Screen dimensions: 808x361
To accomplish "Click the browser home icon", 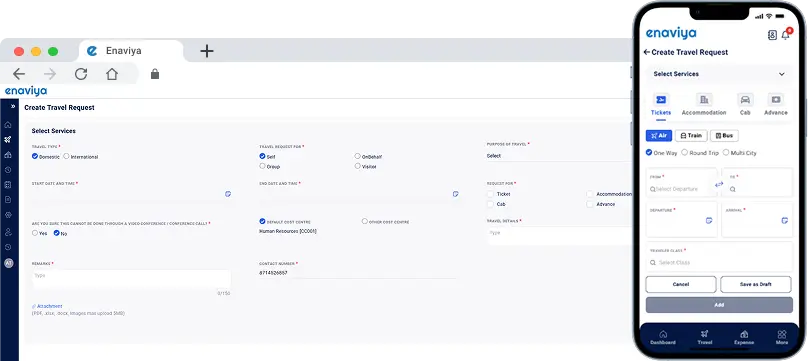I will pos(112,74).
